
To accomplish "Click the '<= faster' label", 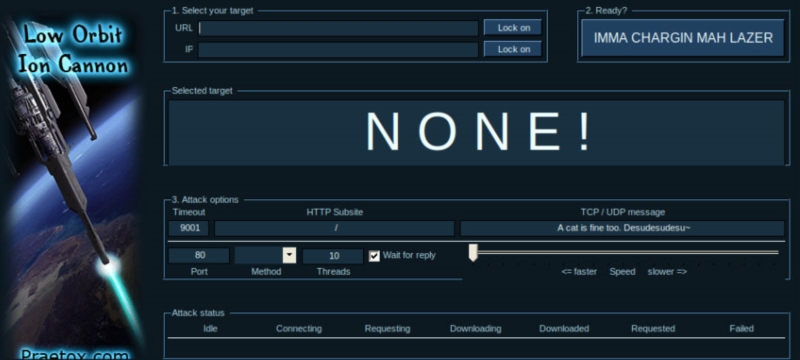I will [579, 271].
